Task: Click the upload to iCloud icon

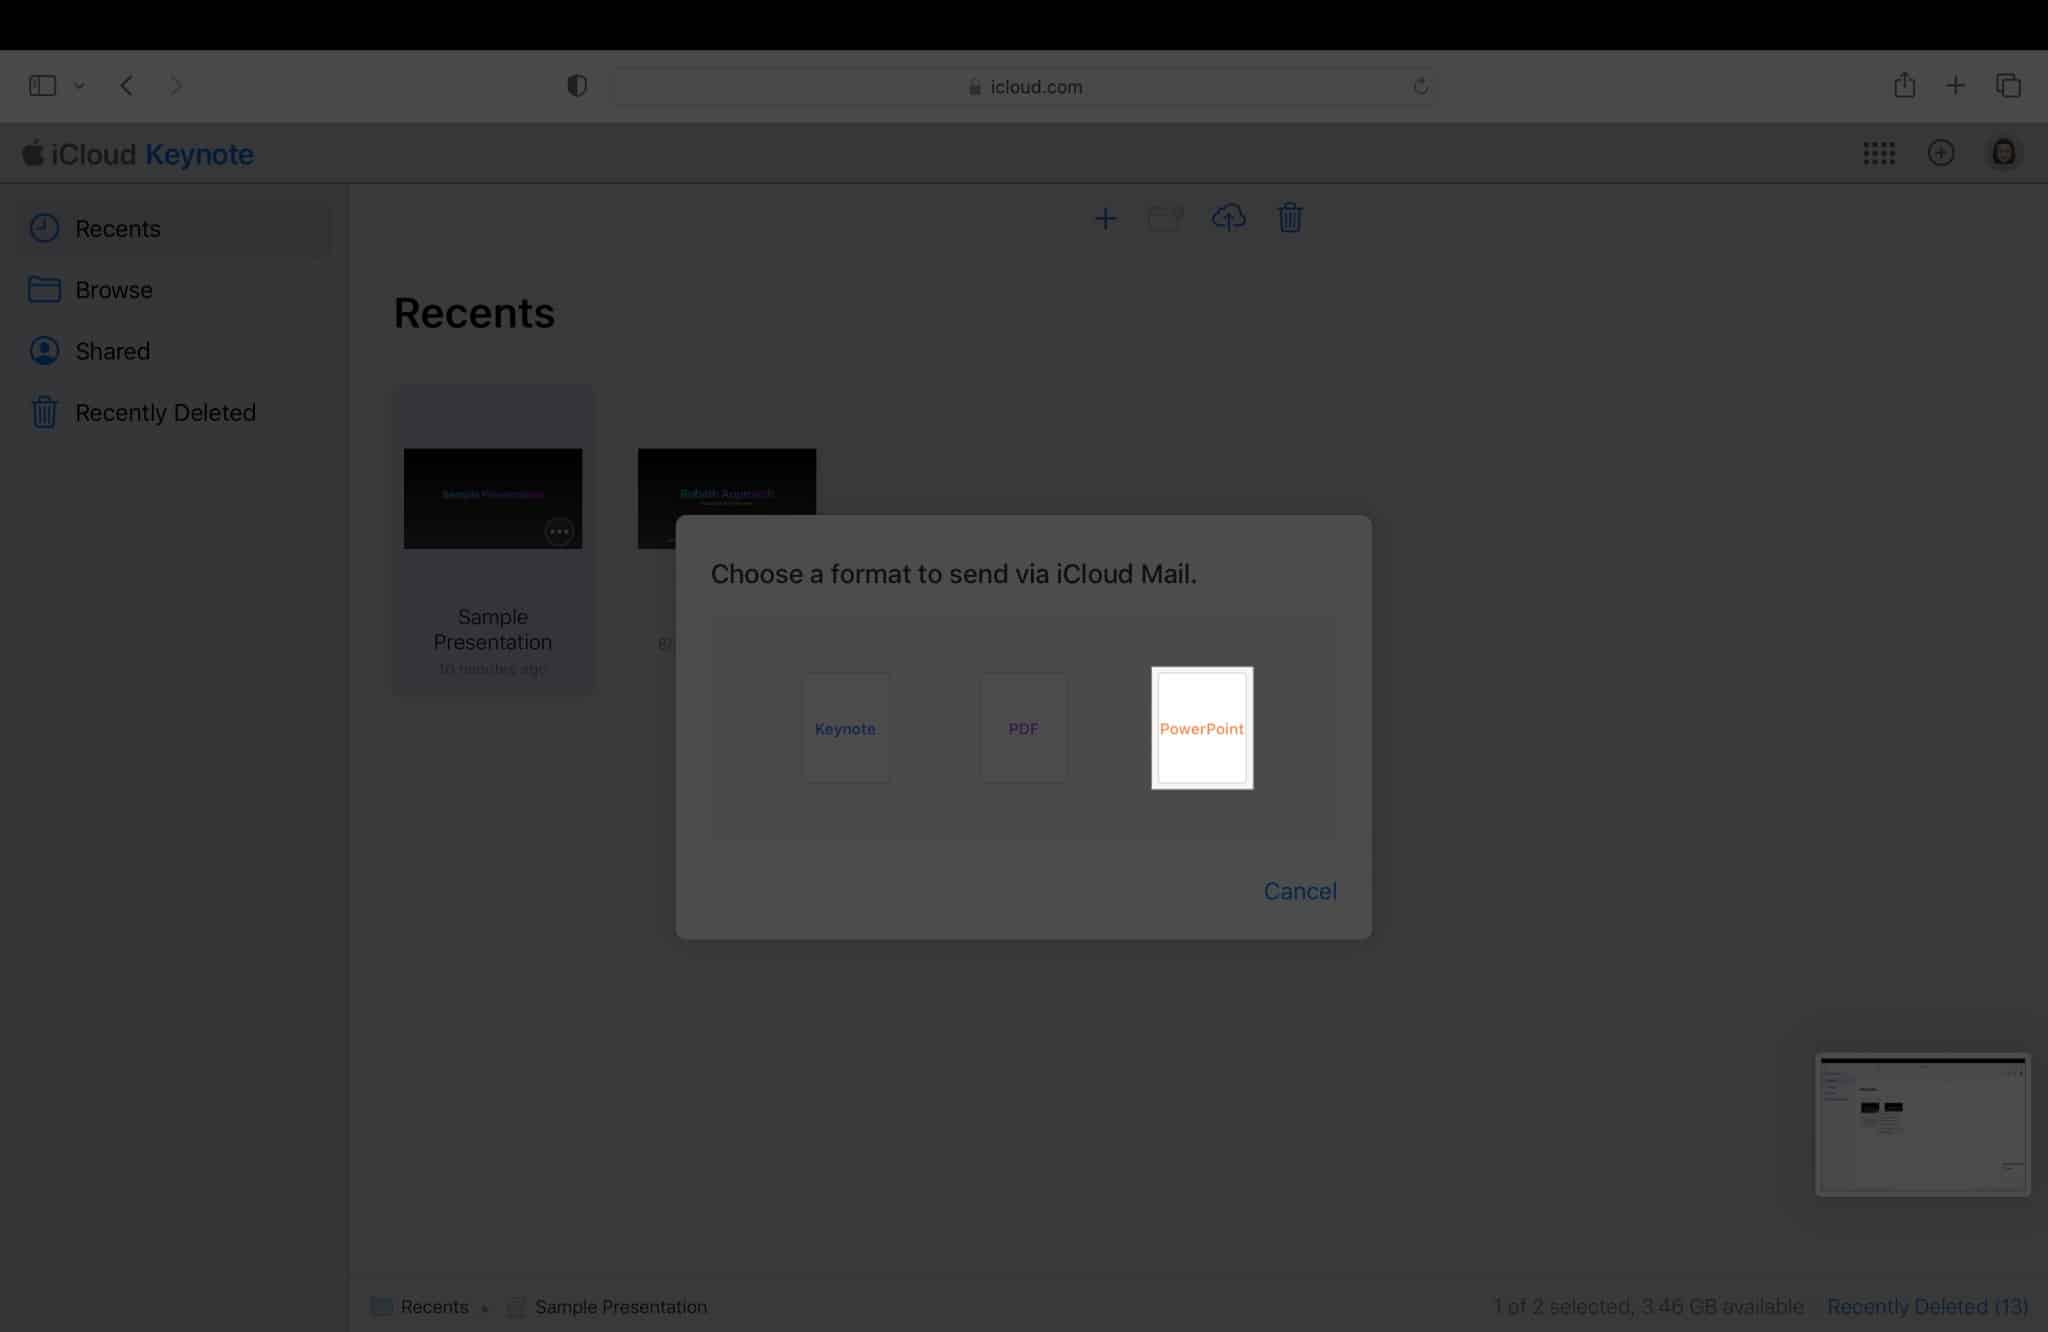Action: (x=1227, y=218)
